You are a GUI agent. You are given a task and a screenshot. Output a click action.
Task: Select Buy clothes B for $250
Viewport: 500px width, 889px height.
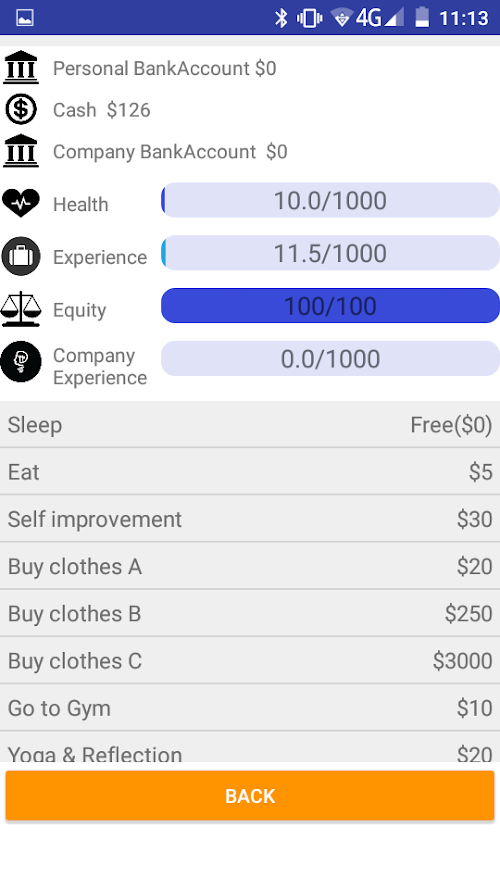tap(250, 613)
